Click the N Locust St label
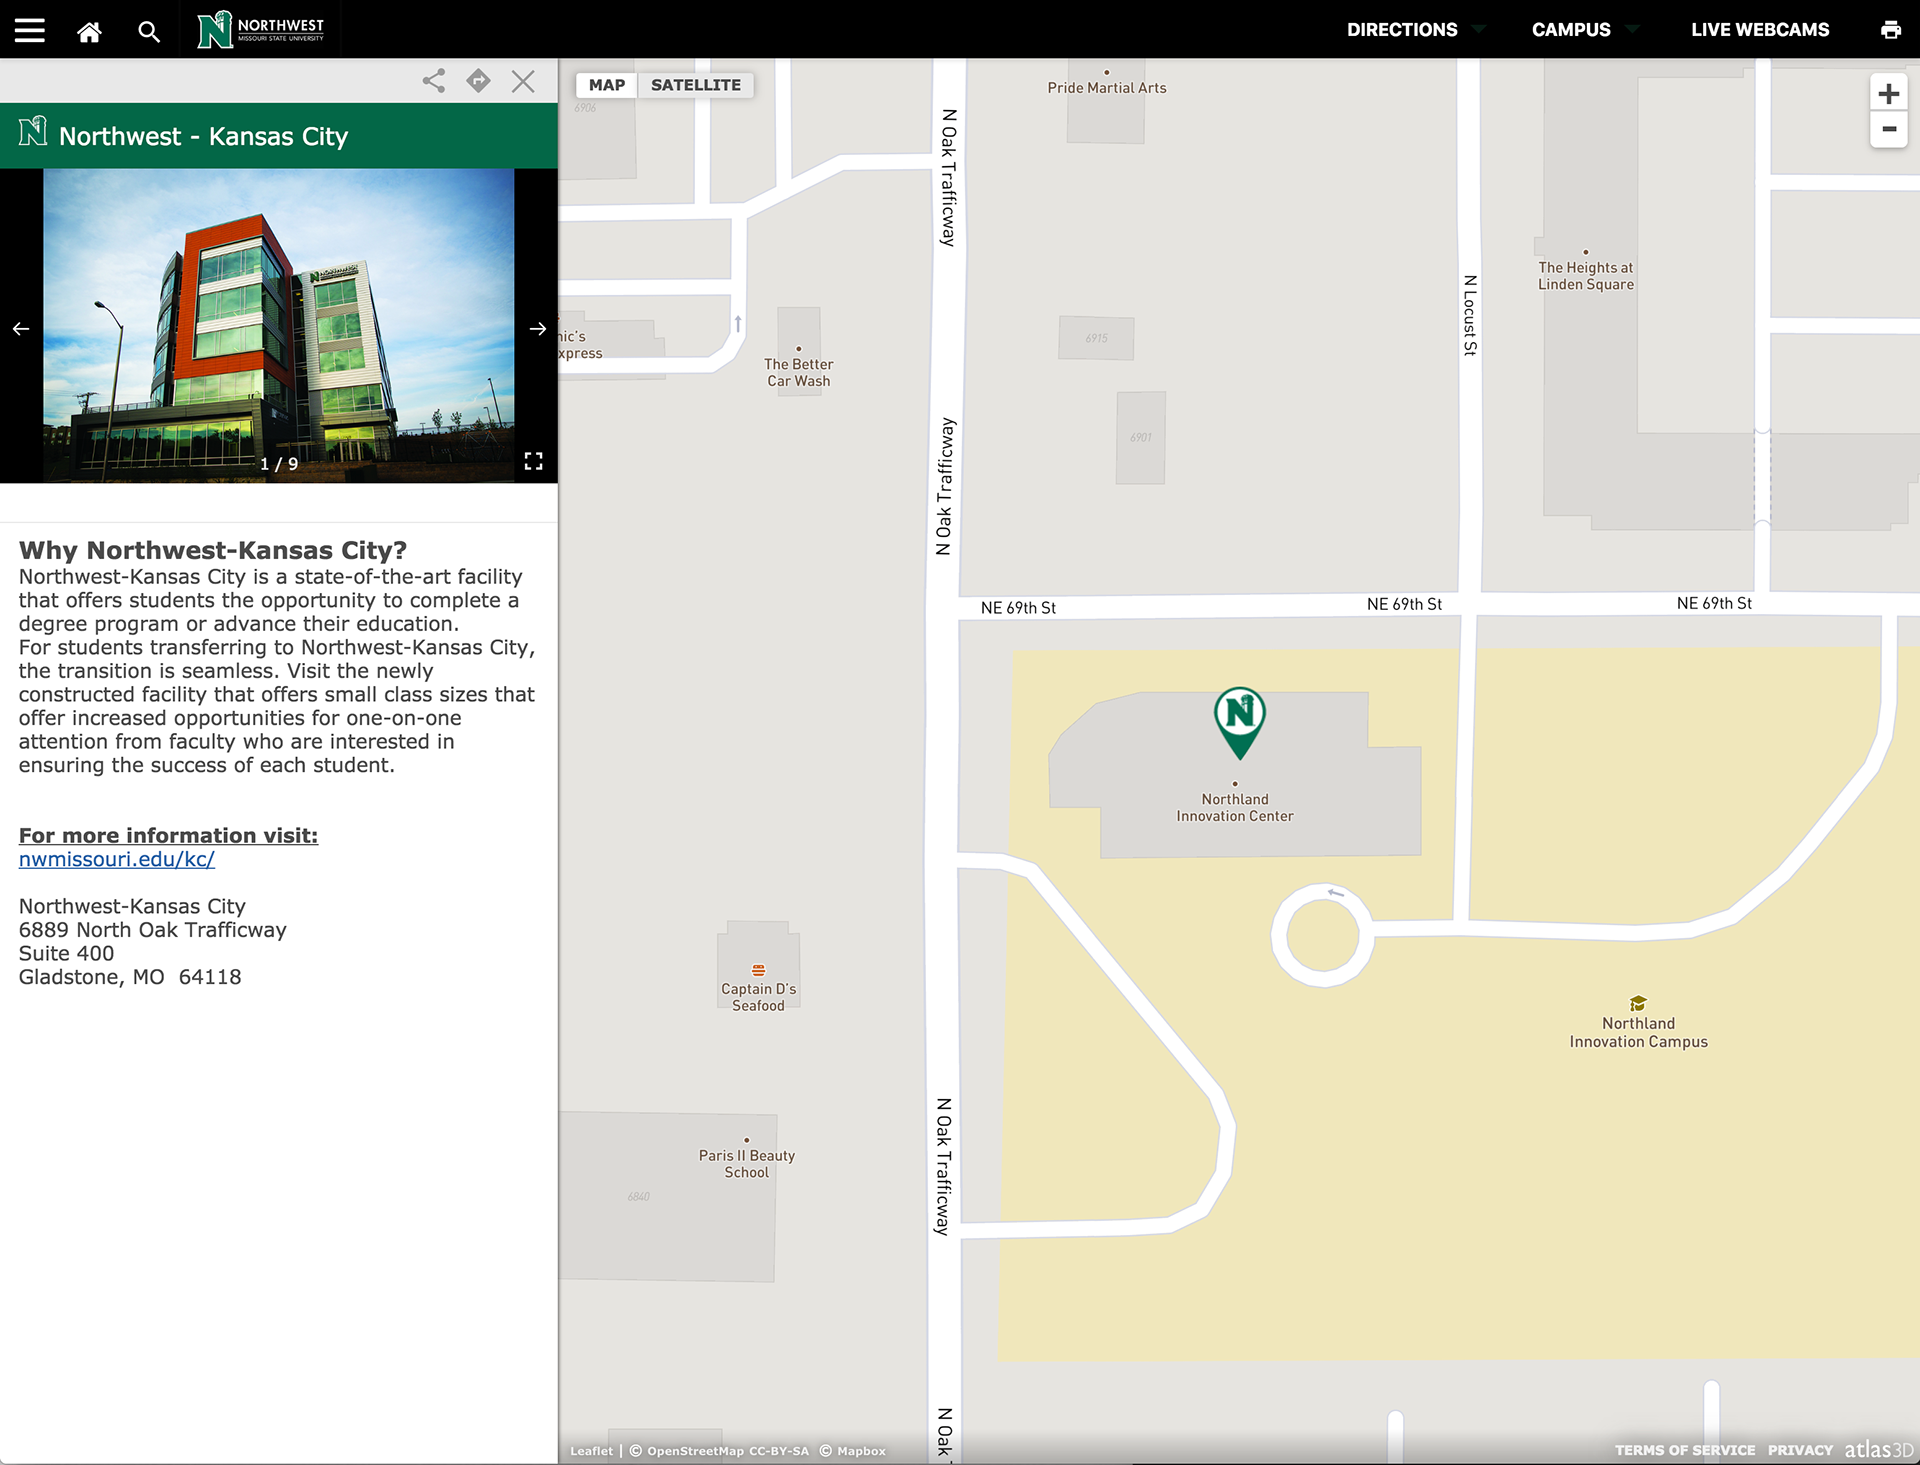 [x=1470, y=315]
